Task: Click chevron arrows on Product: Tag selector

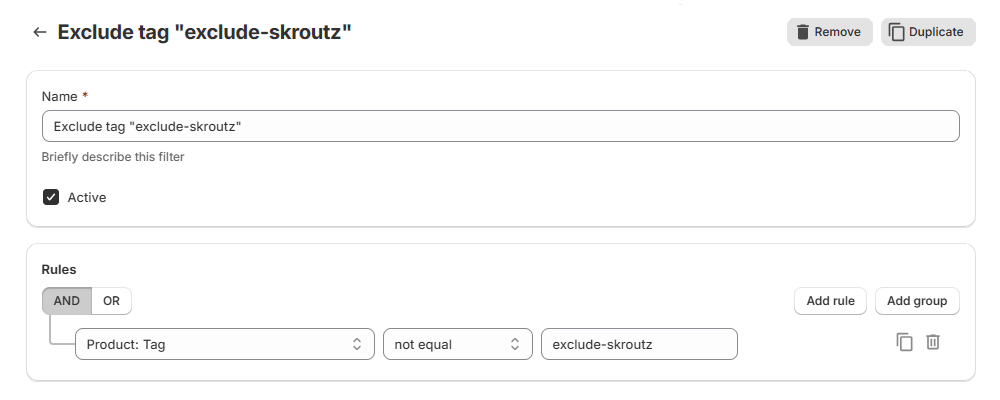Action: tap(357, 344)
